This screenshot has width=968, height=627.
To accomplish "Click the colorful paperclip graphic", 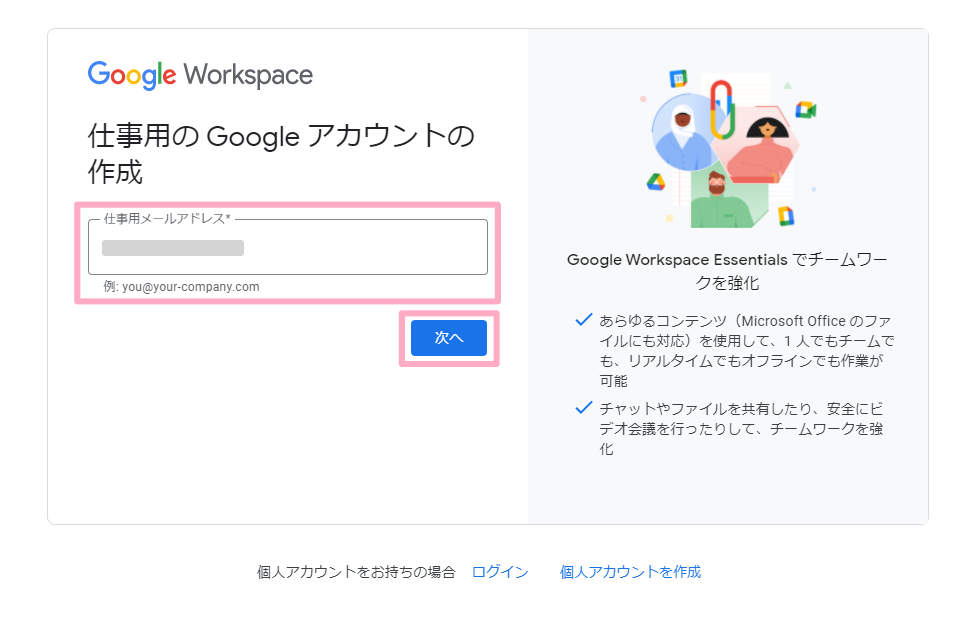I will click(721, 109).
